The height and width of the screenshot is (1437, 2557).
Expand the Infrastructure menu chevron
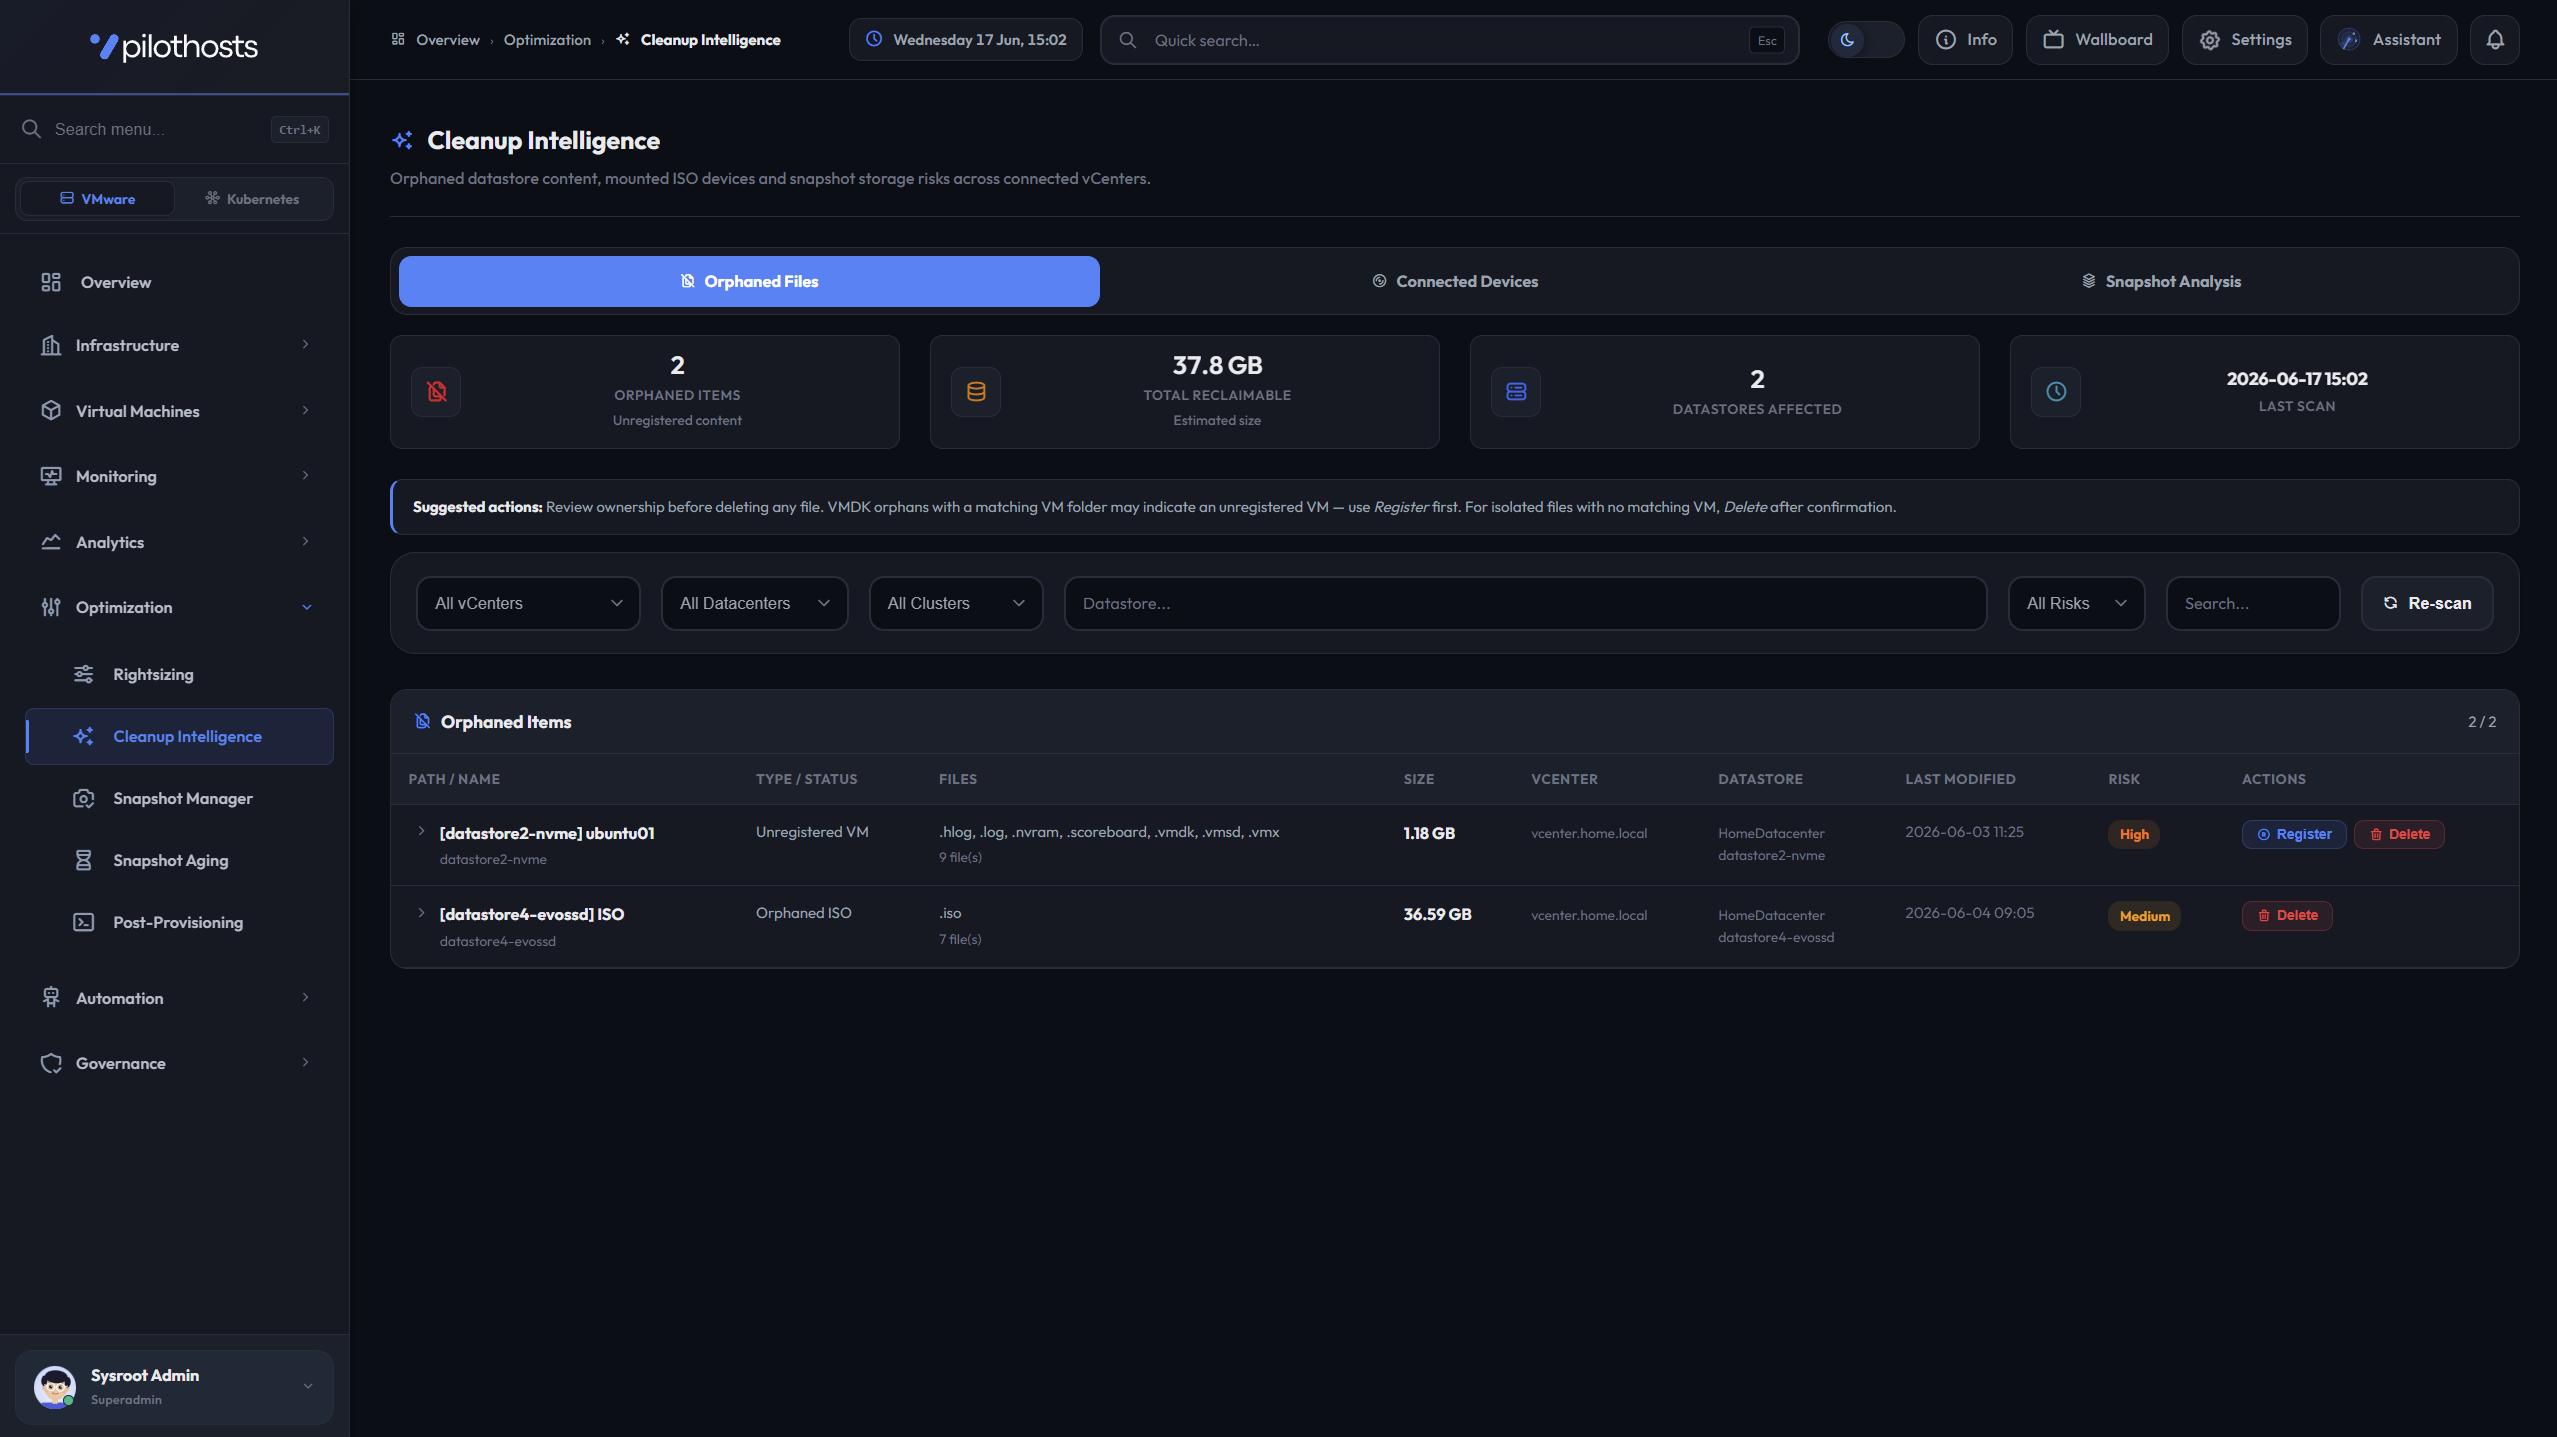[x=305, y=345]
